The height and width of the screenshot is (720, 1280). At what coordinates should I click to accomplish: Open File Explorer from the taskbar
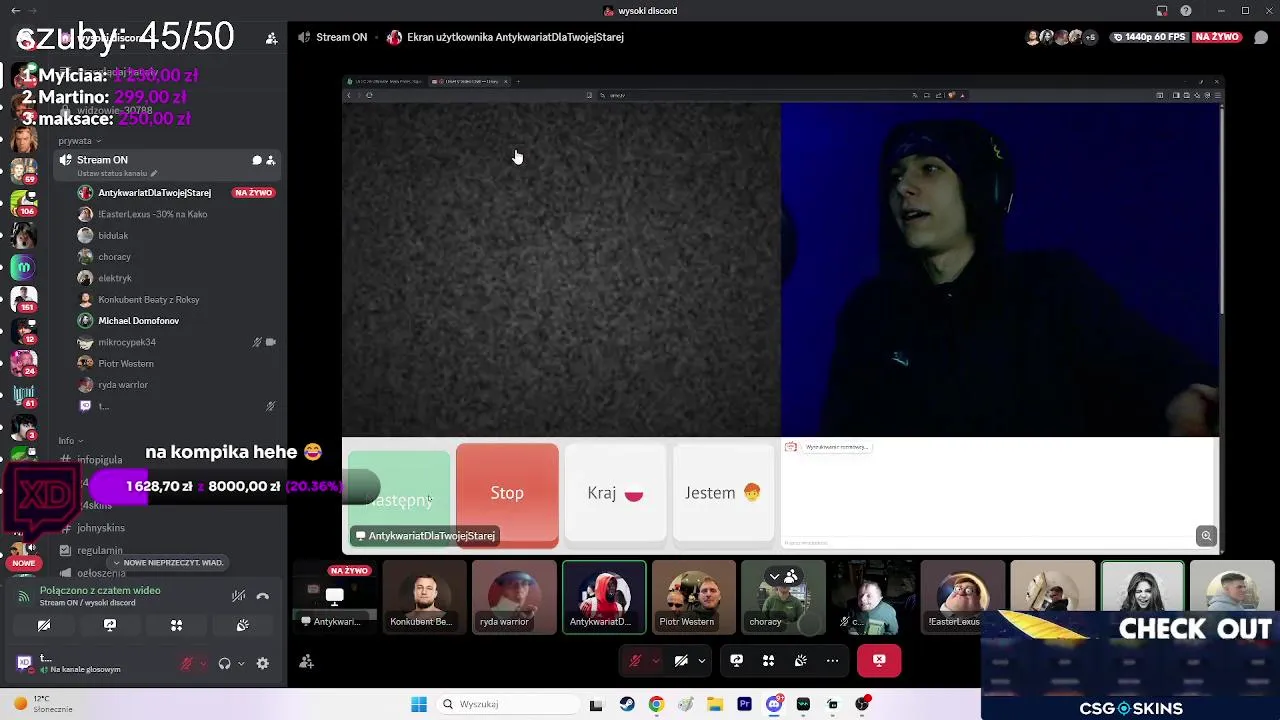[715, 704]
